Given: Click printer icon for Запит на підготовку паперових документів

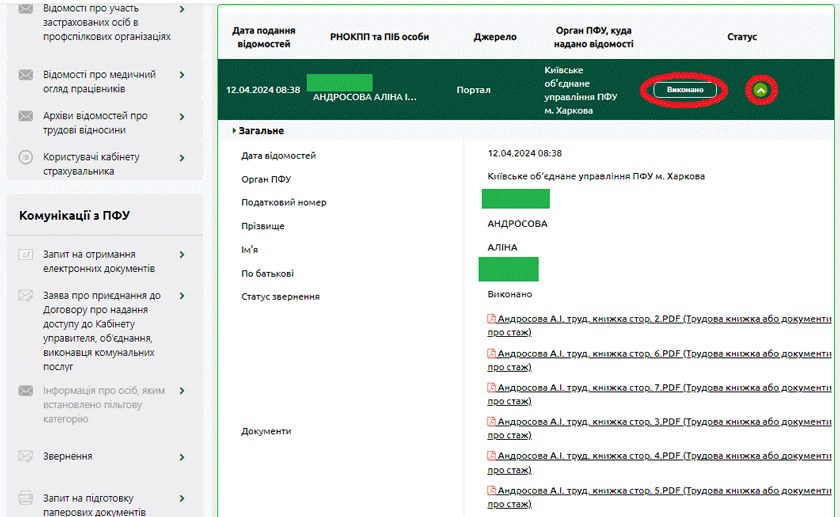Looking at the screenshot, I should click(x=25, y=498).
